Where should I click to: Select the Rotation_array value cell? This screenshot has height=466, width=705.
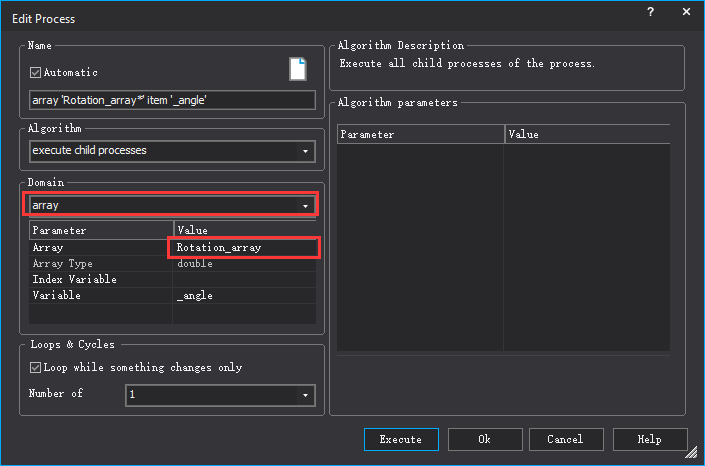244,247
